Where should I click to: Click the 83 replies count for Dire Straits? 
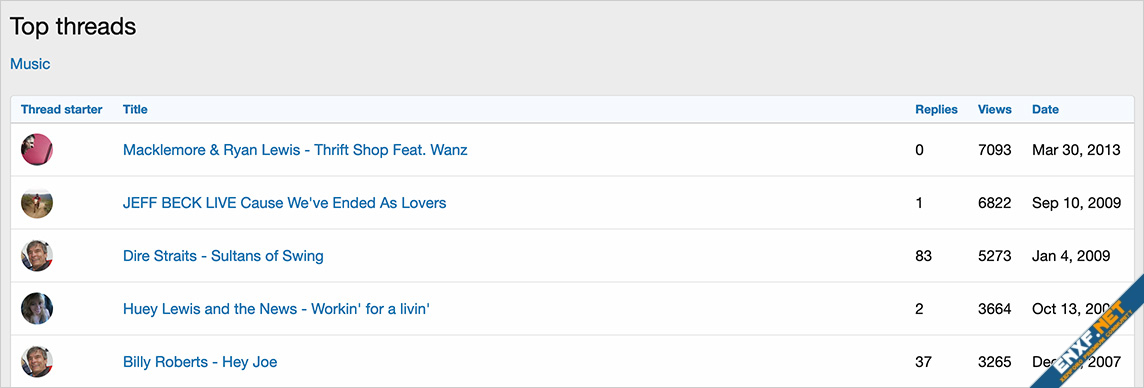tap(923, 256)
